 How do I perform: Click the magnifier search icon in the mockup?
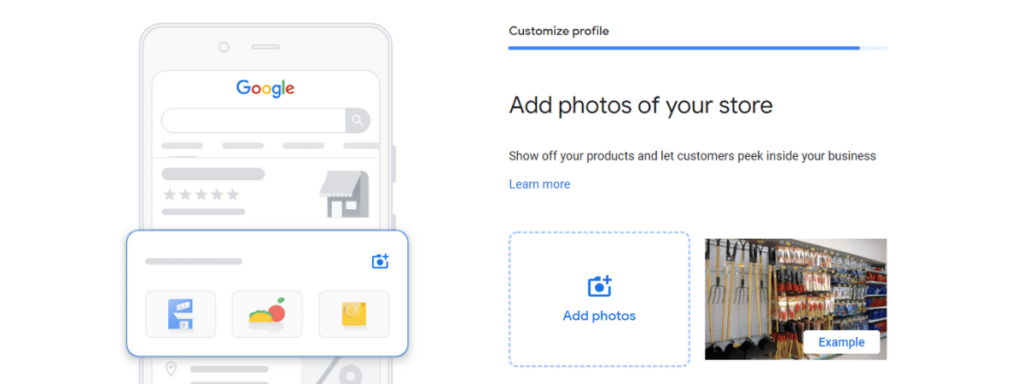(357, 120)
